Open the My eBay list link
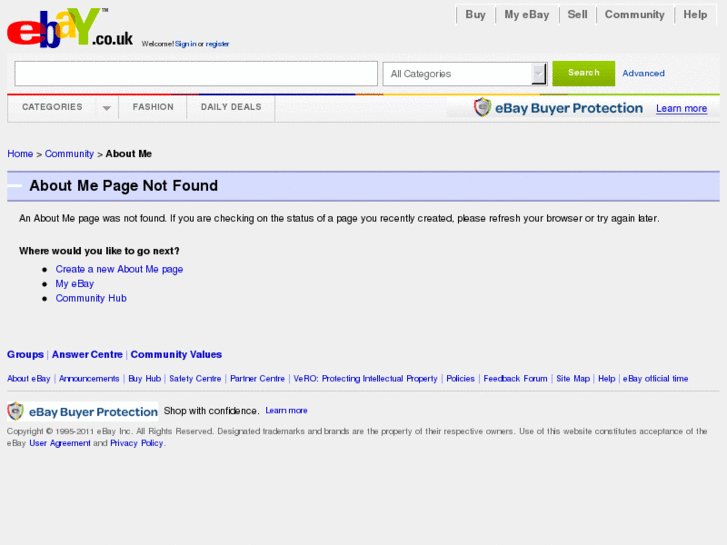The image size is (727, 545). [75, 284]
